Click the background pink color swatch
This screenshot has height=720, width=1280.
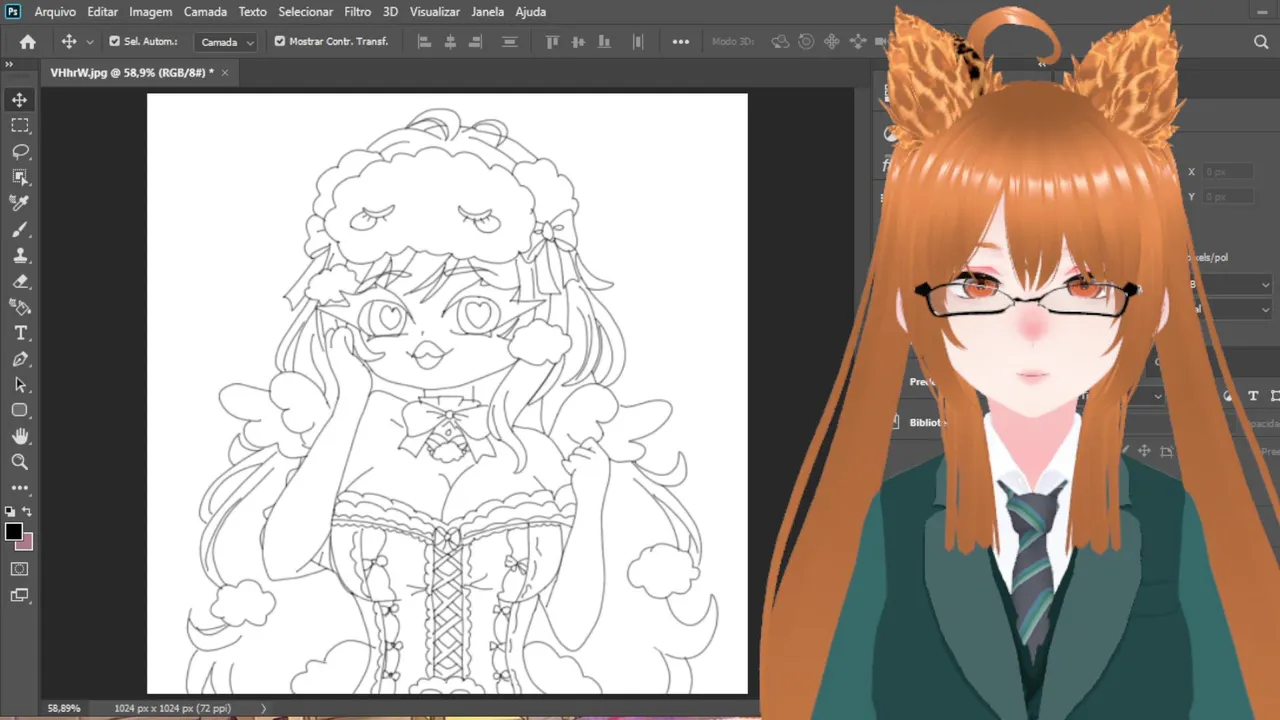tap(27, 543)
